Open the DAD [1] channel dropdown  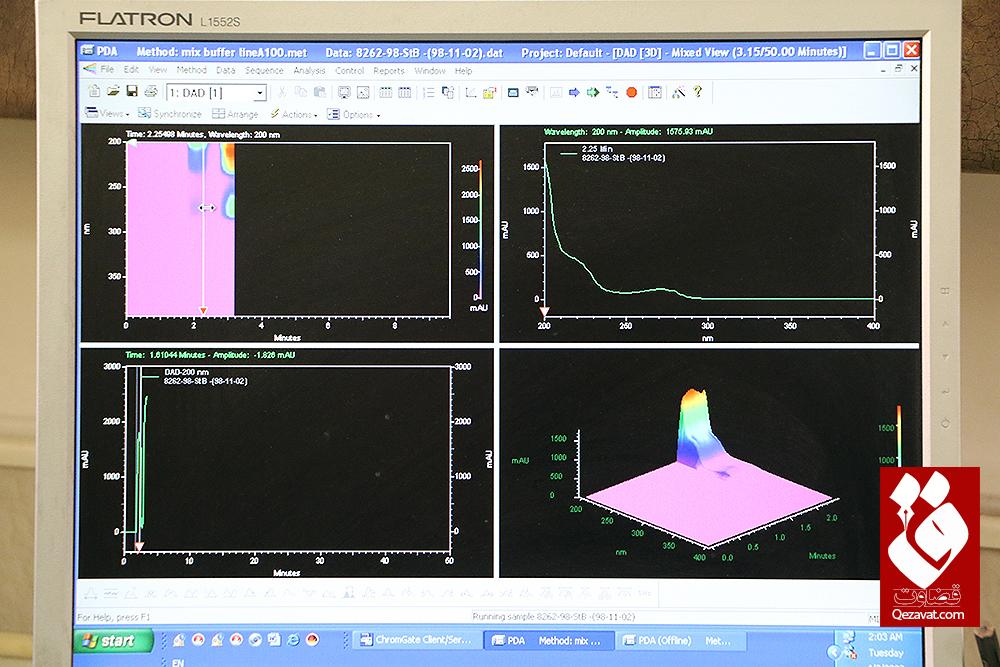coord(261,93)
